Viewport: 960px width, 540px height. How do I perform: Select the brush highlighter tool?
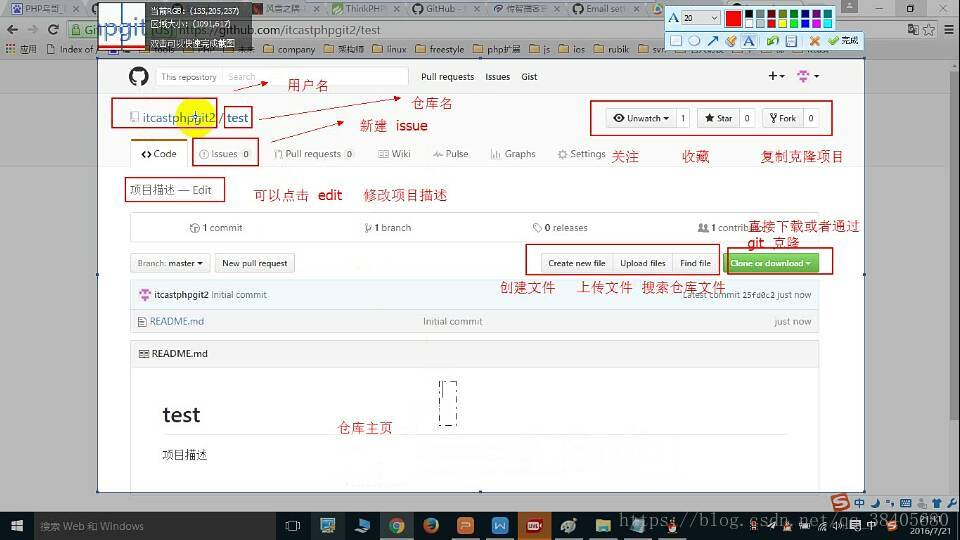point(730,40)
